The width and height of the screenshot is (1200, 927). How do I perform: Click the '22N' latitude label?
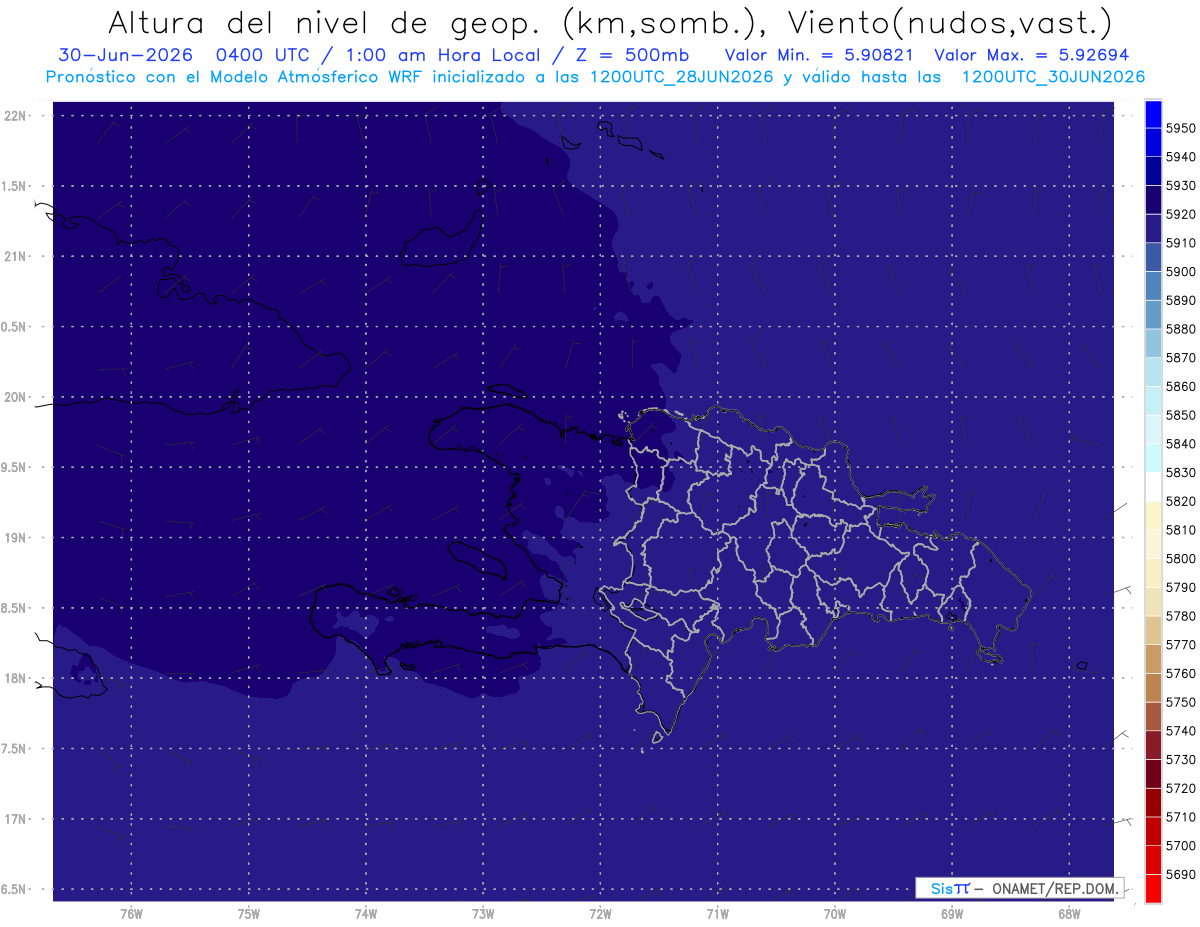(17, 116)
